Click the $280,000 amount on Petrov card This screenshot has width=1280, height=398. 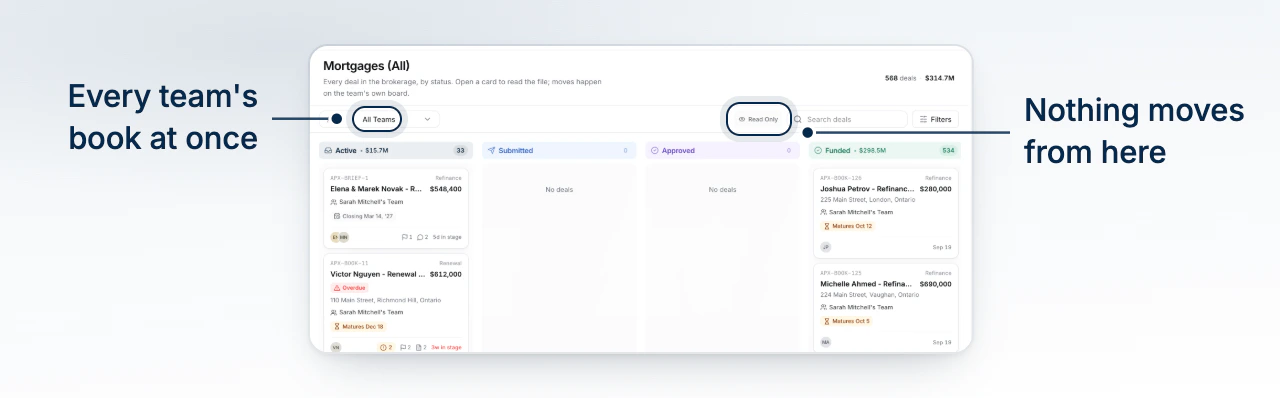click(935, 188)
